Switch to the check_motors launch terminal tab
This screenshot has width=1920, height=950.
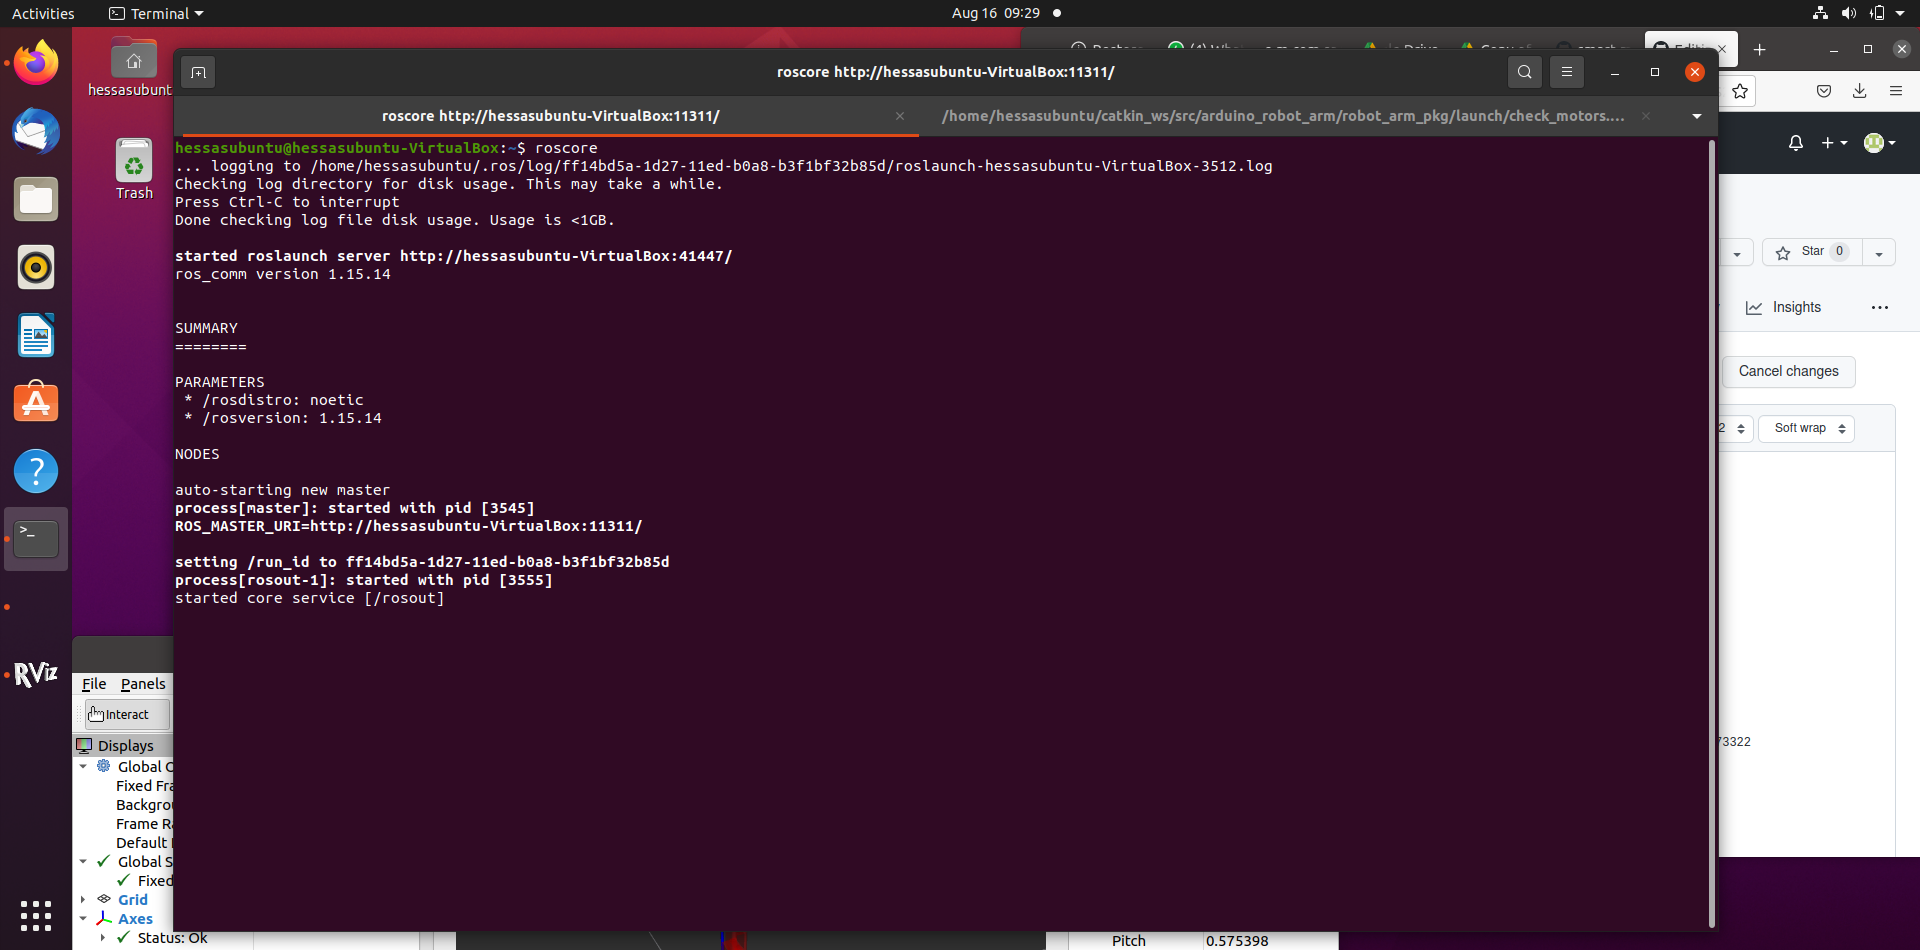(1283, 116)
